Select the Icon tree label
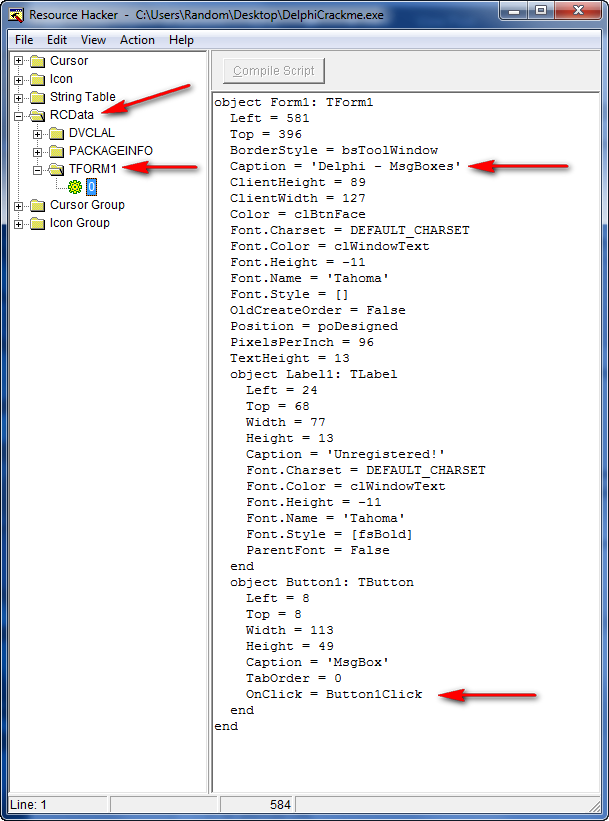 (x=61, y=79)
